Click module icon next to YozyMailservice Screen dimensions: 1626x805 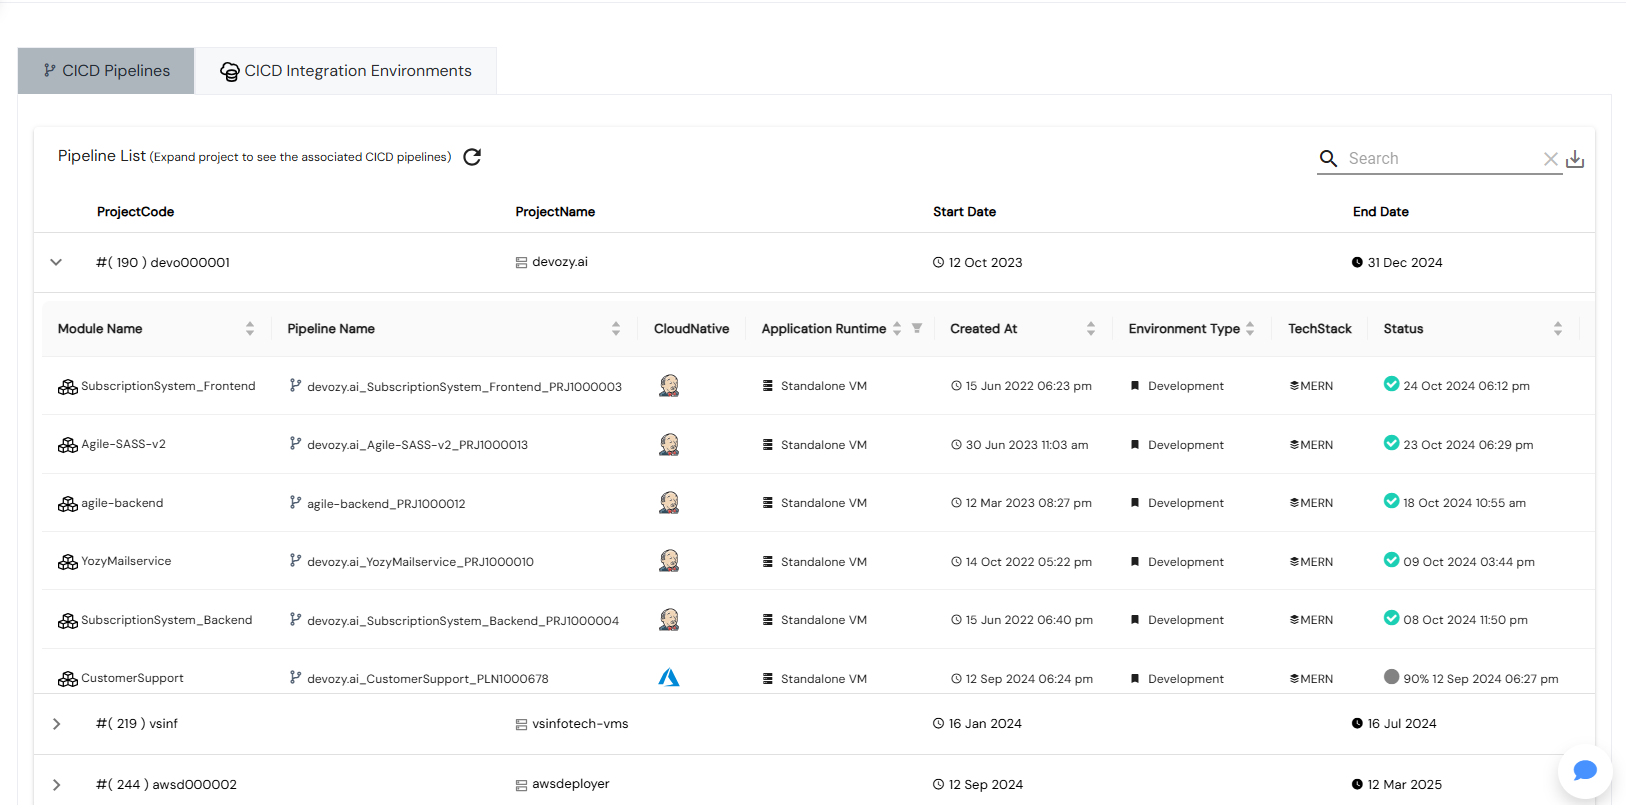[68, 562]
